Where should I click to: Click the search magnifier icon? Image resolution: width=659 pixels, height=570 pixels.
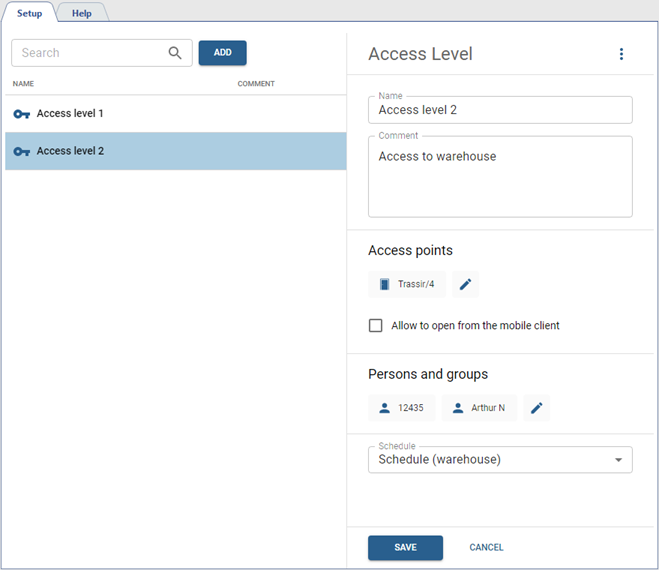pyautogui.click(x=175, y=53)
